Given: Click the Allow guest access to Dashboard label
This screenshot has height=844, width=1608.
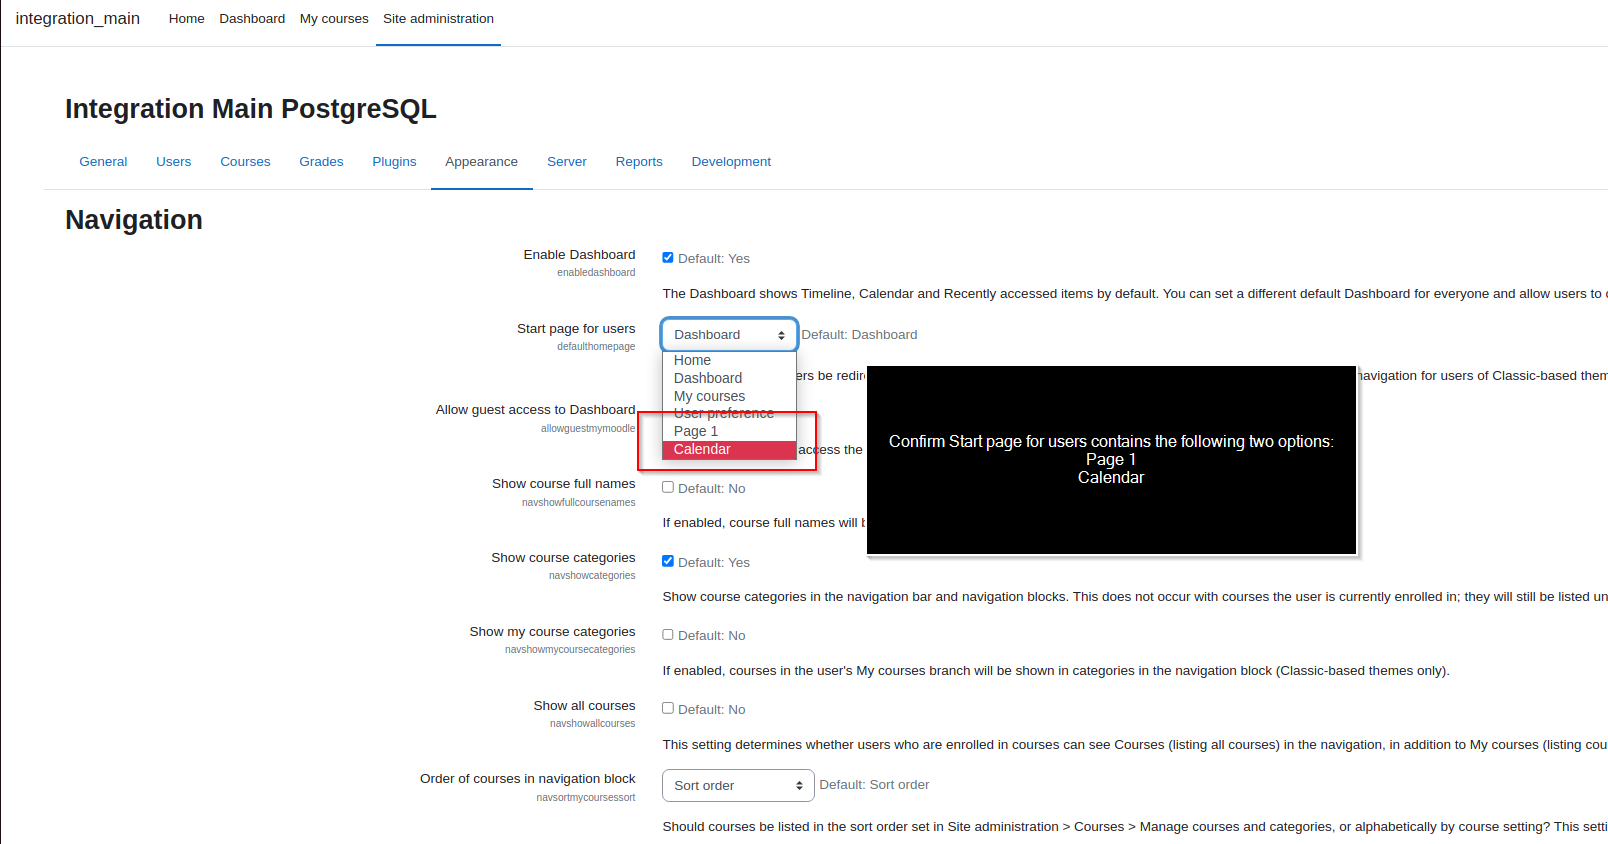Looking at the screenshot, I should [x=535, y=409].
